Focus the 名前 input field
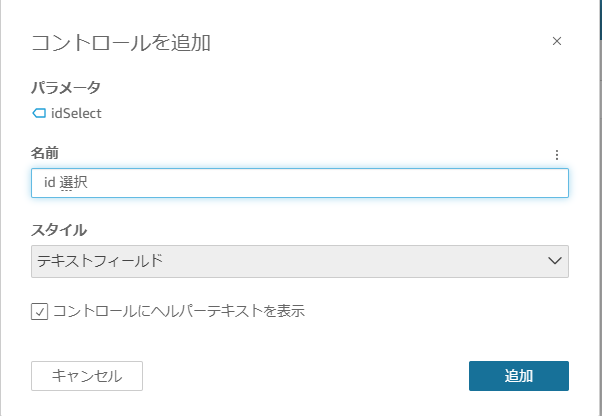This screenshot has height=416, width=602. tap(300, 183)
